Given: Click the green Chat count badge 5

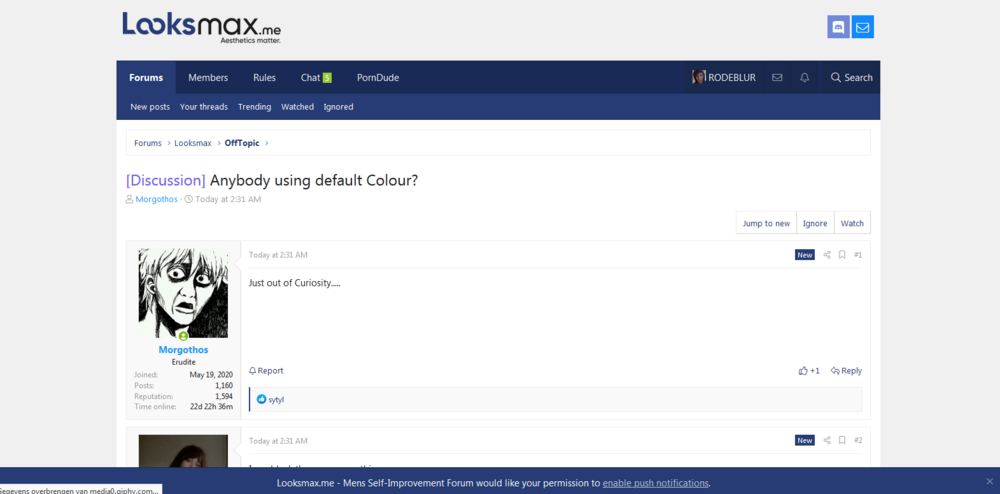Looking at the screenshot, I should tap(327, 78).
